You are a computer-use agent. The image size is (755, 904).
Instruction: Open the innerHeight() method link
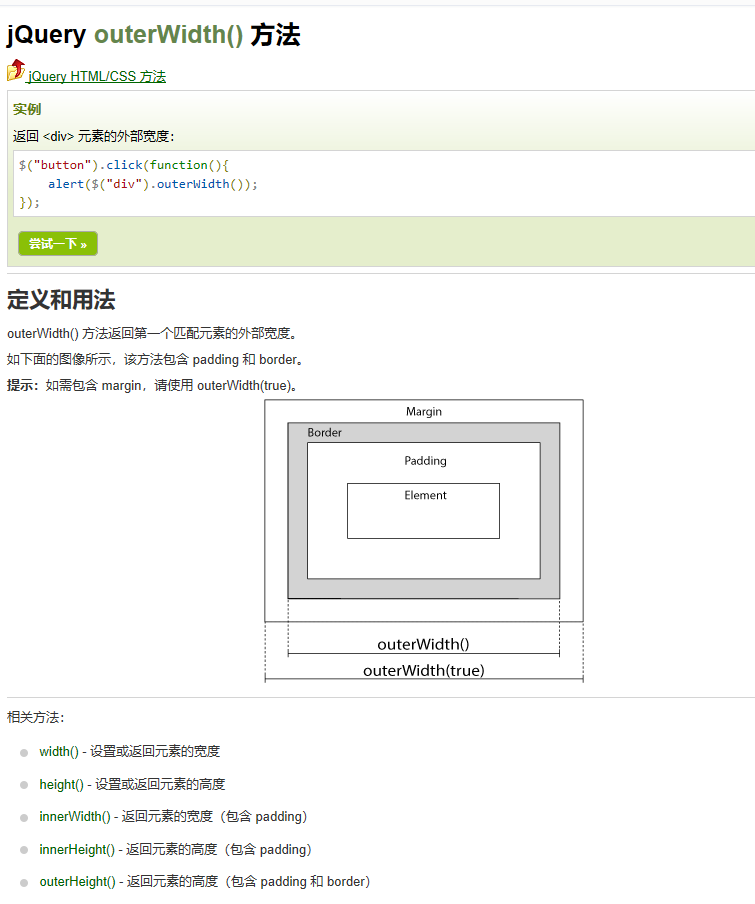[77, 849]
